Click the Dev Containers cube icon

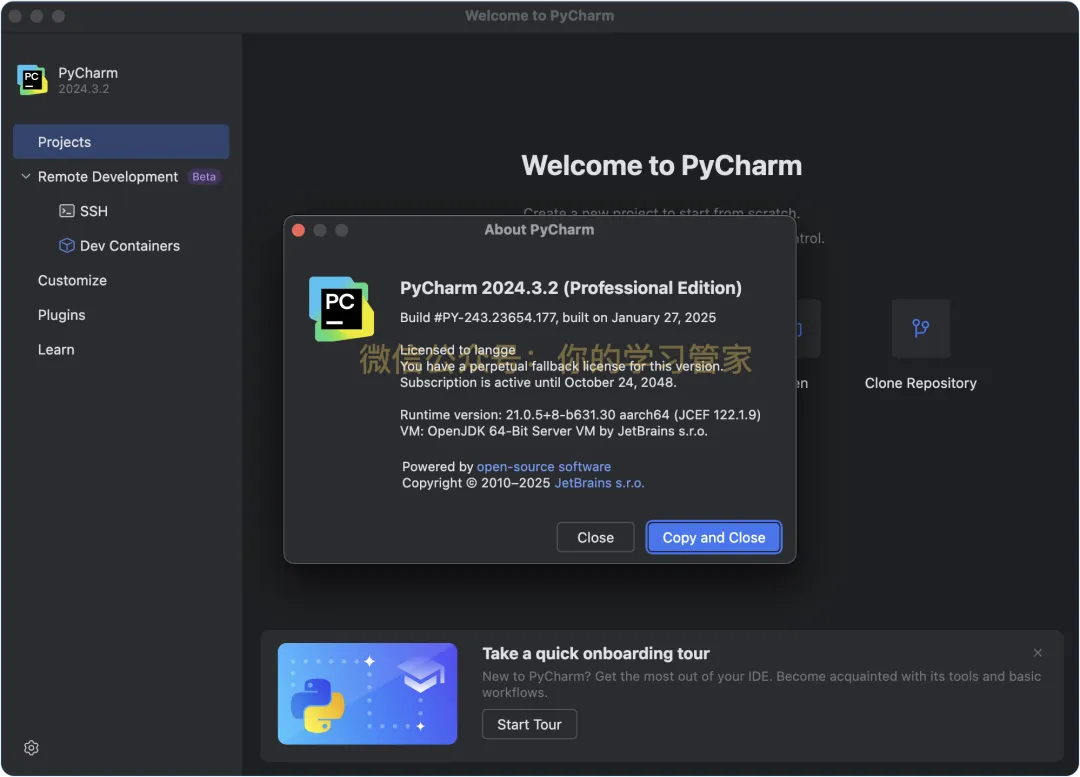pos(67,245)
